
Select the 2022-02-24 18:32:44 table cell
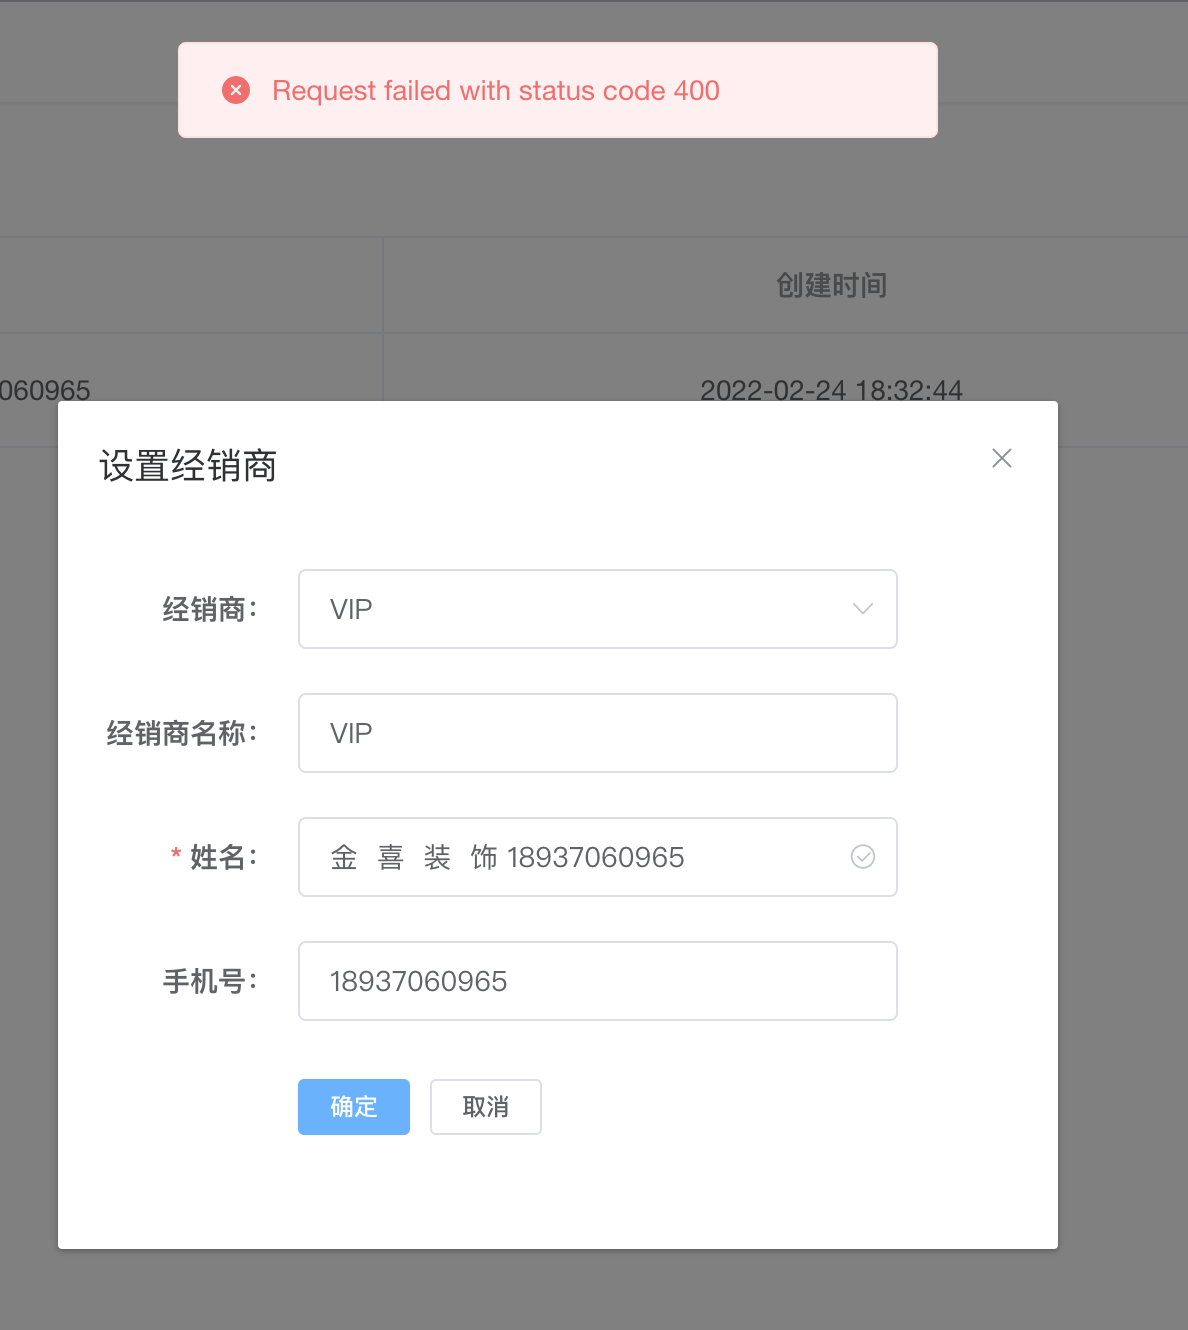coord(831,390)
